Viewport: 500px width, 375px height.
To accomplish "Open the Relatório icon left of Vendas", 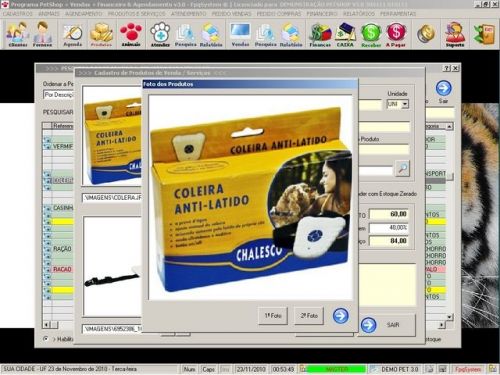I will coord(211,34).
